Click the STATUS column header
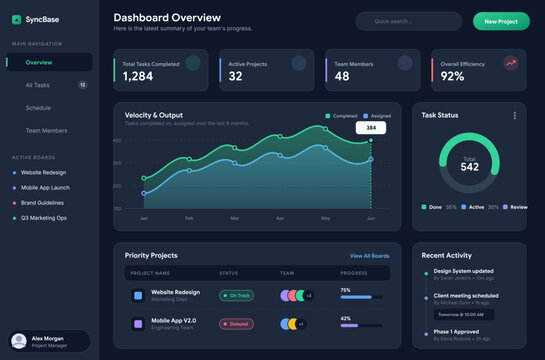The height and width of the screenshot is (360, 545). click(x=229, y=273)
